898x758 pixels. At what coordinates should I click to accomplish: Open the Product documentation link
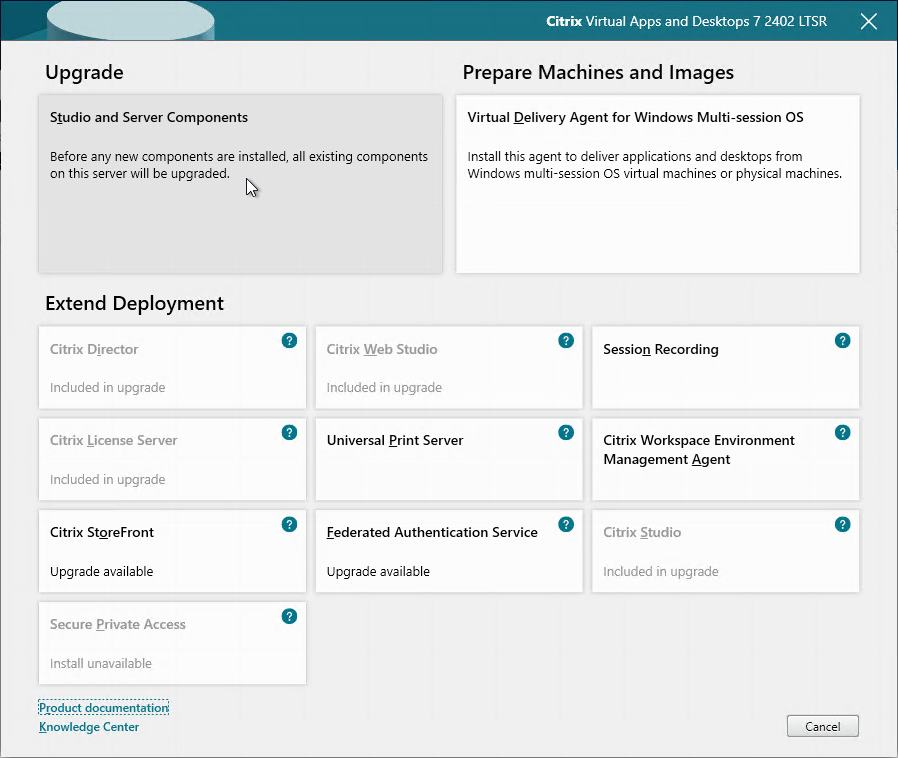tap(104, 708)
